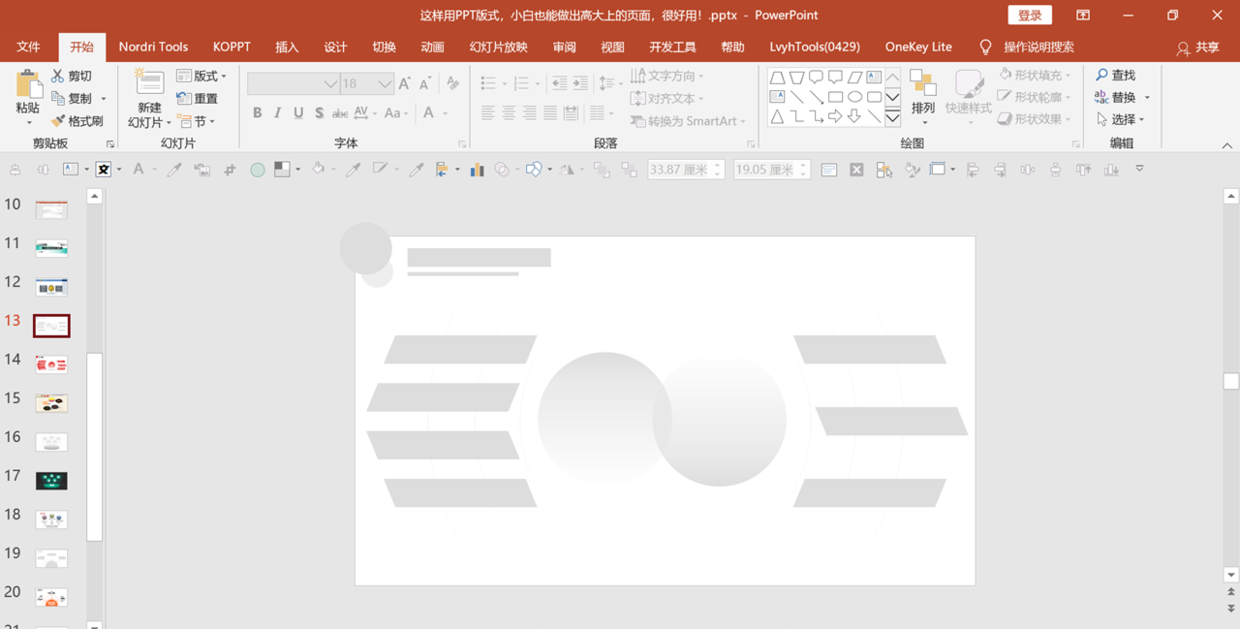
Task: Switch to the 动画 (Animations) tab
Action: (x=432, y=47)
